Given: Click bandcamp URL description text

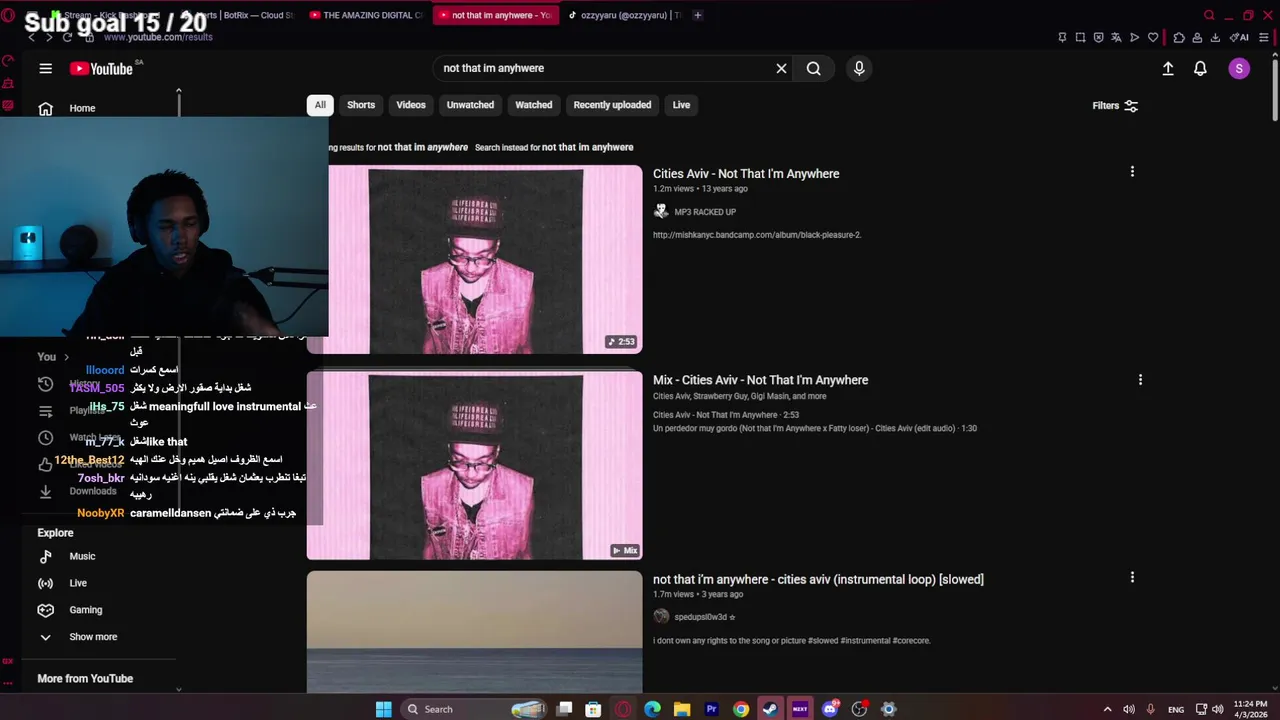Looking at the screenshot, I should (757, 235).
